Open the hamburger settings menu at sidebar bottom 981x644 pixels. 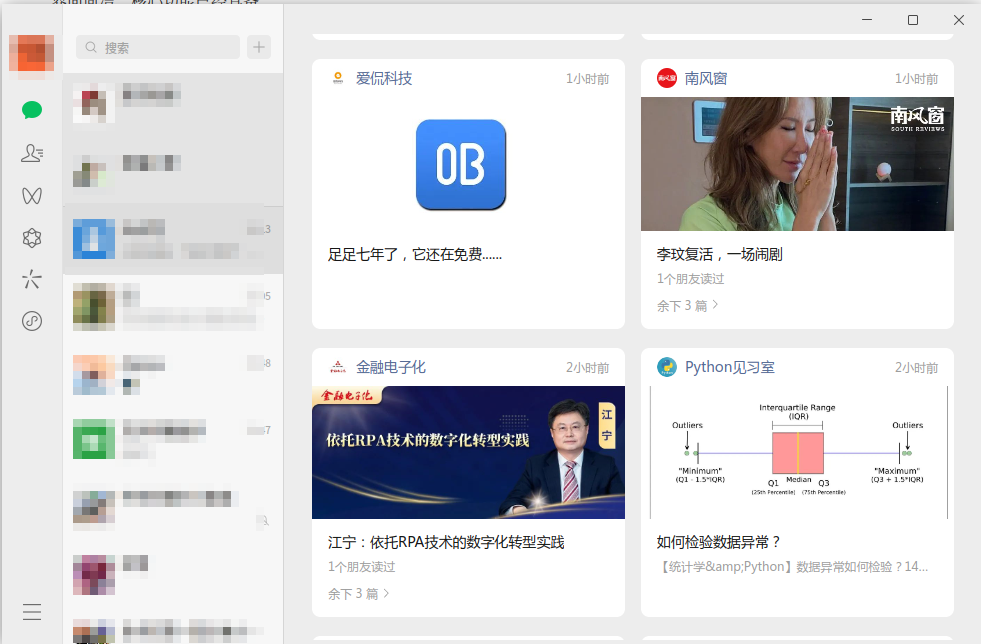[32, 611]
